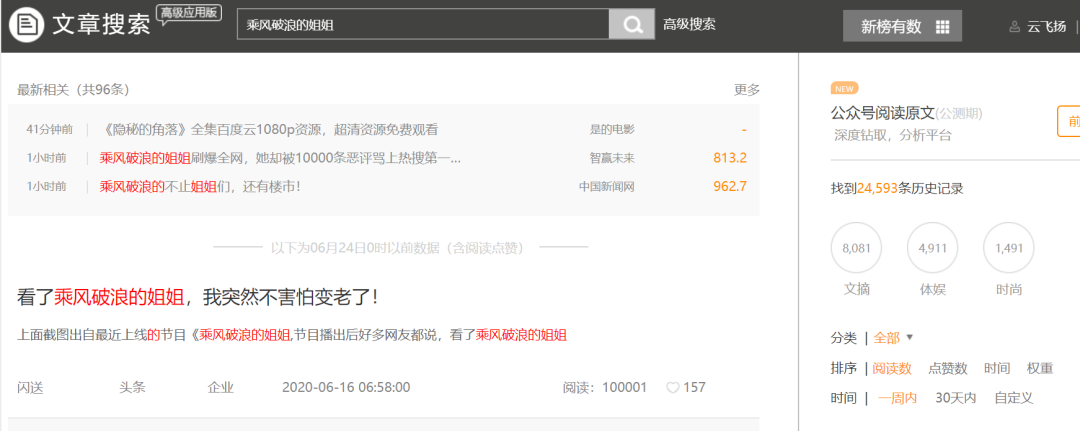Image resolution: width=1080 pixels, height=431 pixels.
Task: Click 更多 to see more results
Action: pyautogui.click(x=746, y=90)
